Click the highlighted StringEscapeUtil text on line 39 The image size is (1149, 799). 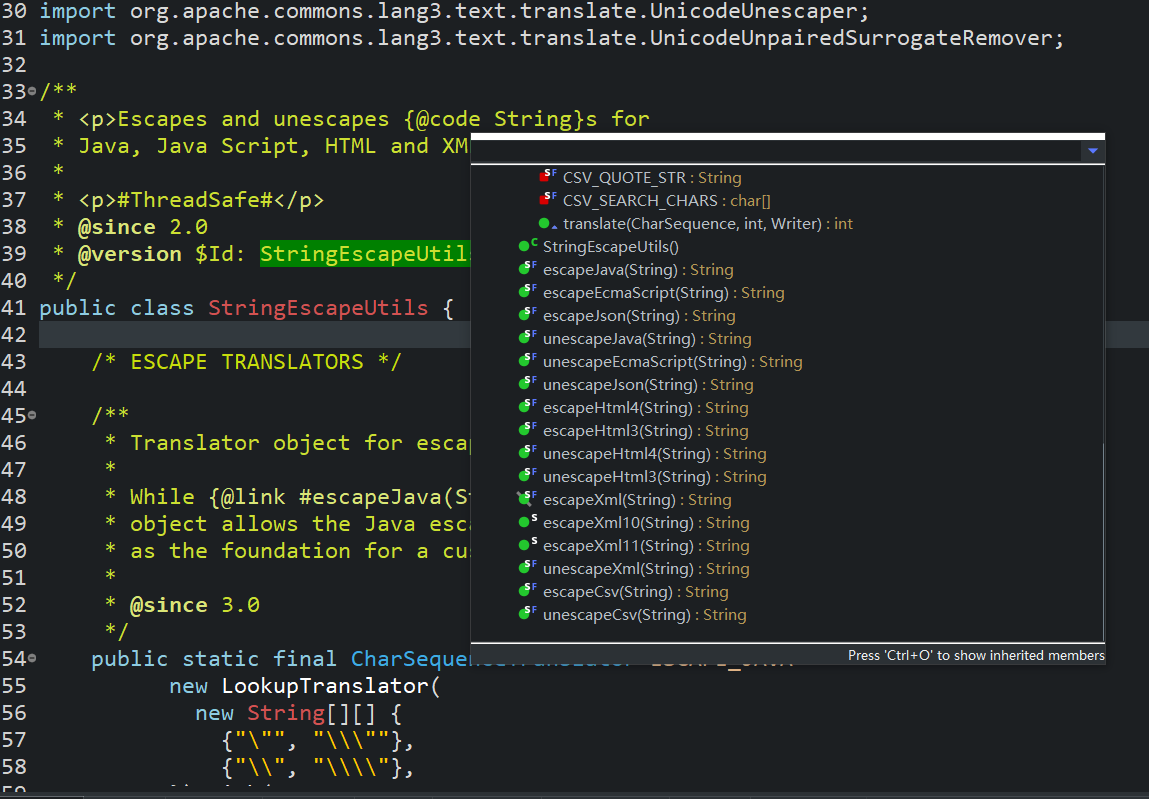(364, 254)
